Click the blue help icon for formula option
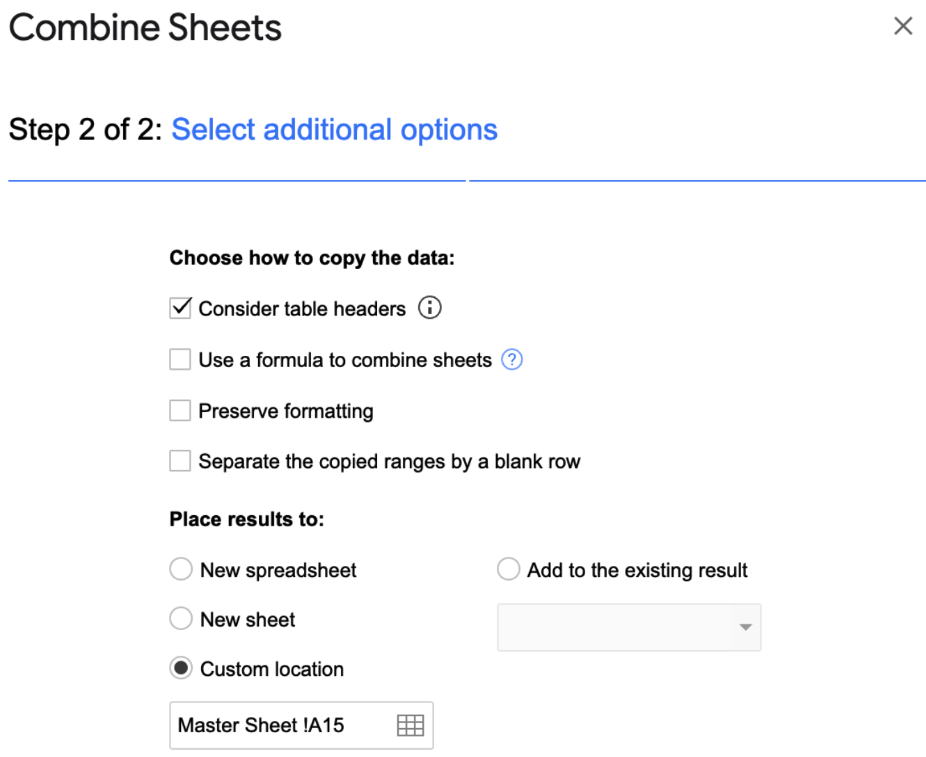The width and height of the screenshot is (926, 757). coord(512,359)
